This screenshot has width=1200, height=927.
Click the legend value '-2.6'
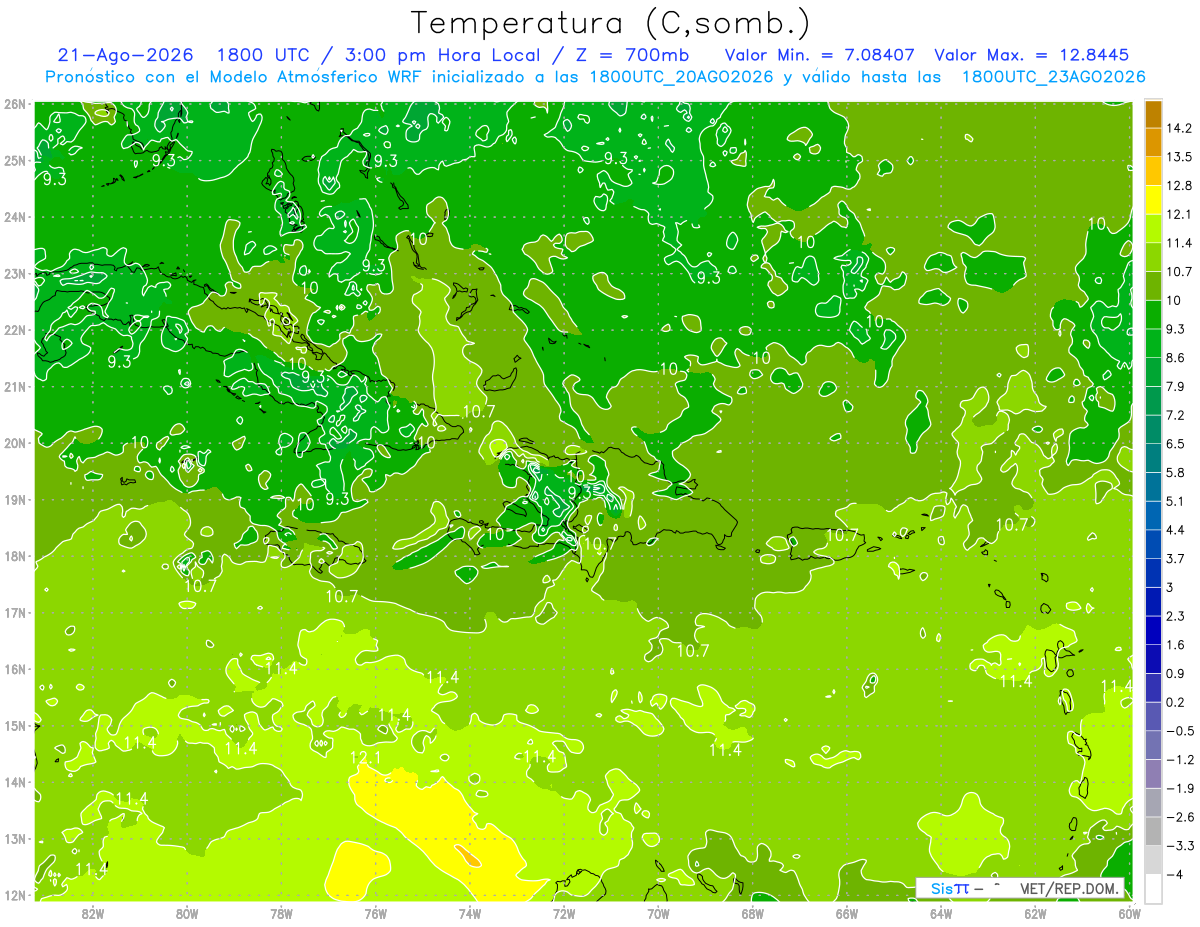click(1180, 817)
